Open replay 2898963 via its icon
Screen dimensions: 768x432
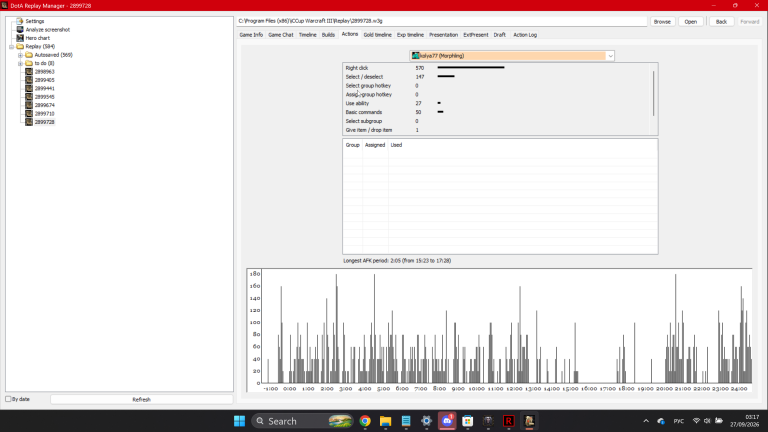(29, 72)
